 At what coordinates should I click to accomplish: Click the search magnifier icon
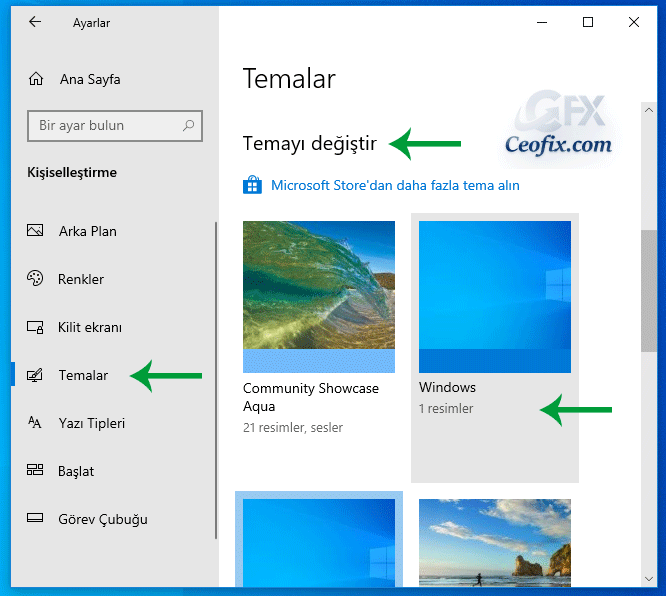(x=188, y=125)
